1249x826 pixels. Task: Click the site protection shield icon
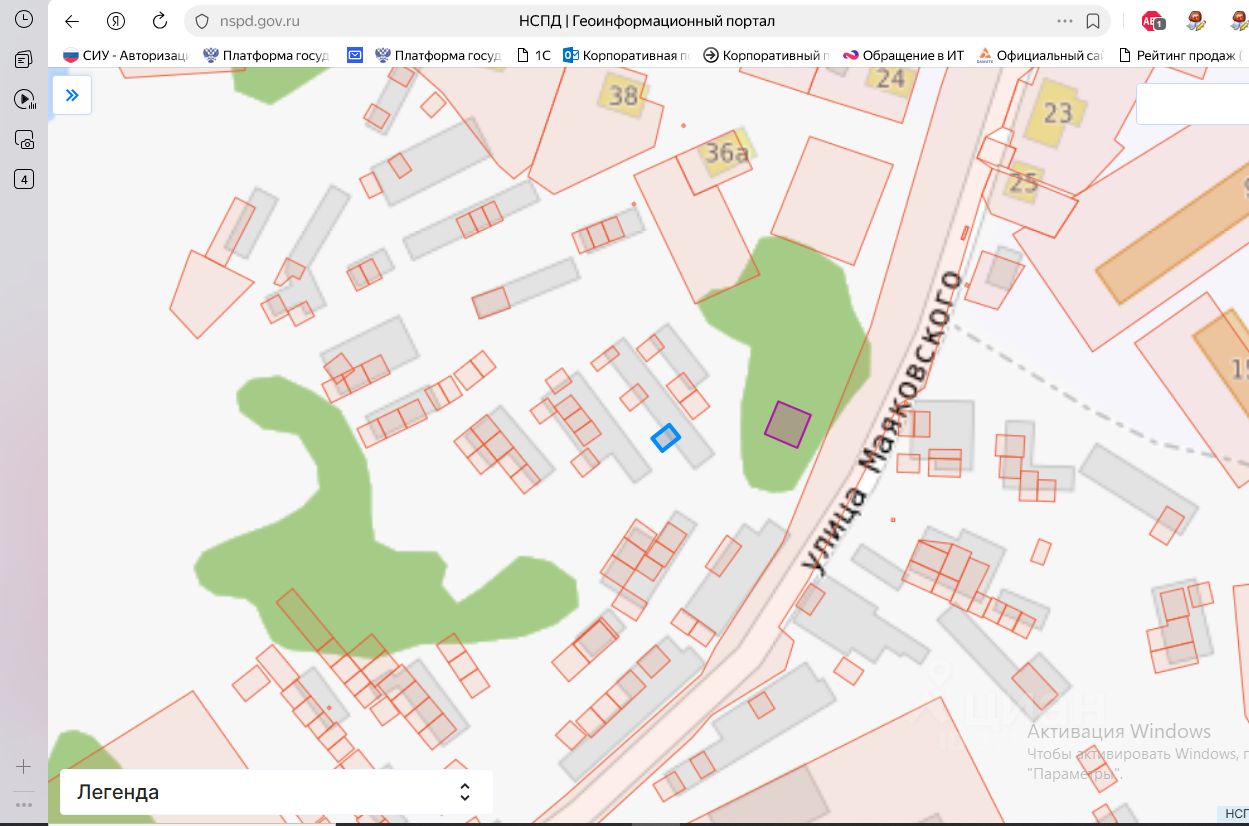pyautogui.click(x=201, y=21)
